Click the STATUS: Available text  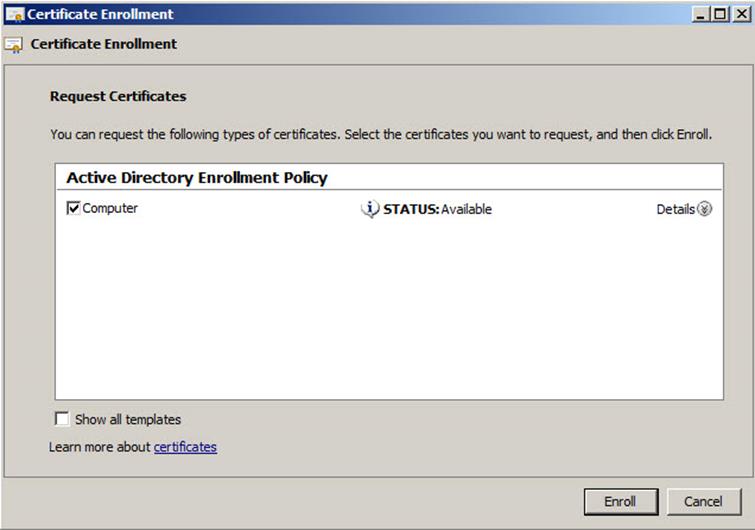click(438, 209)
